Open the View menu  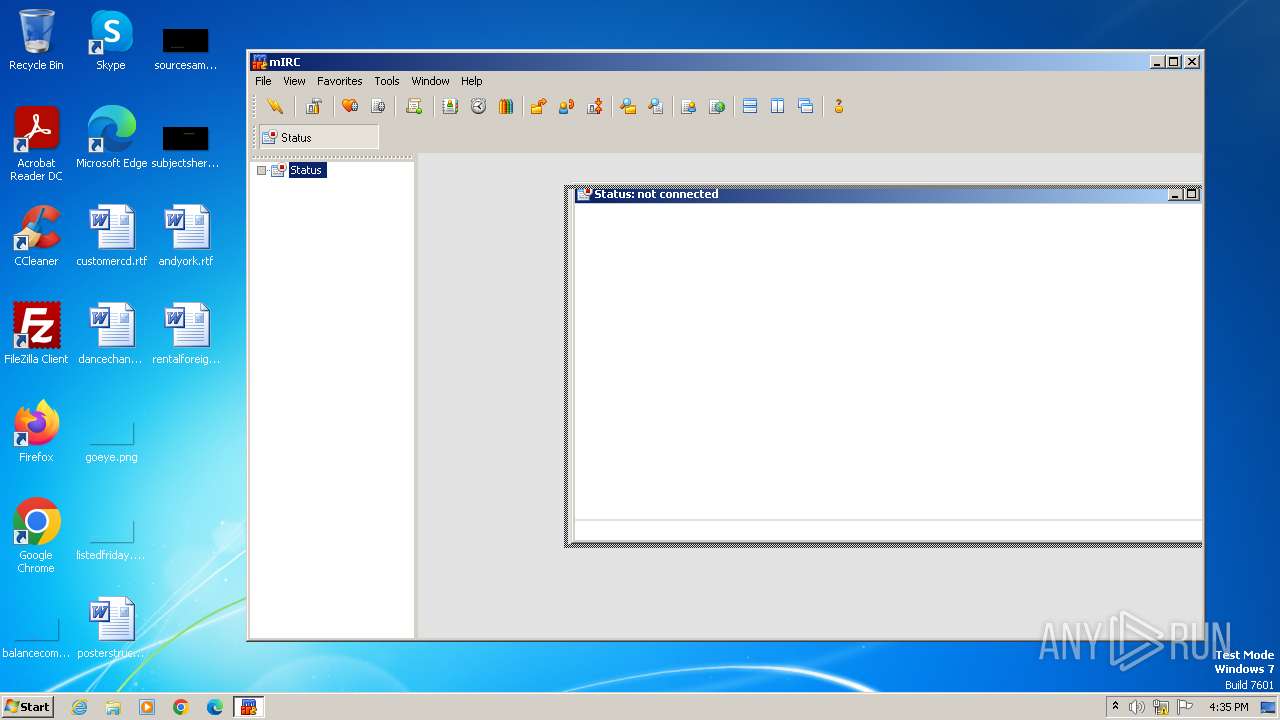pyautogui.click(x=294, y=81)
